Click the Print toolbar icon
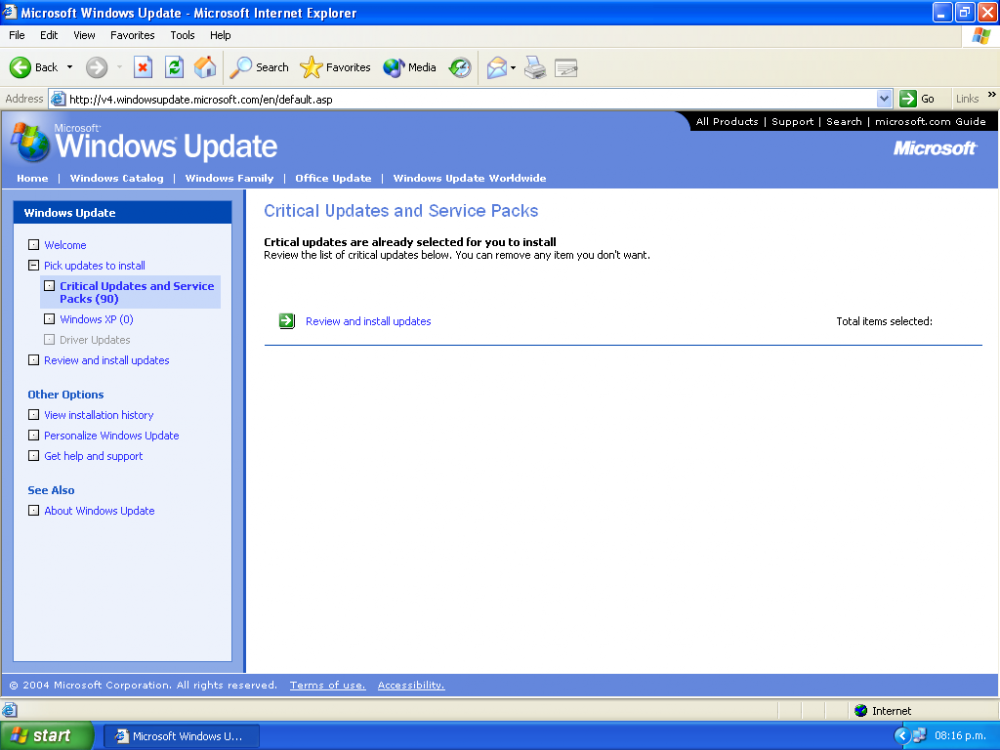 535,67
